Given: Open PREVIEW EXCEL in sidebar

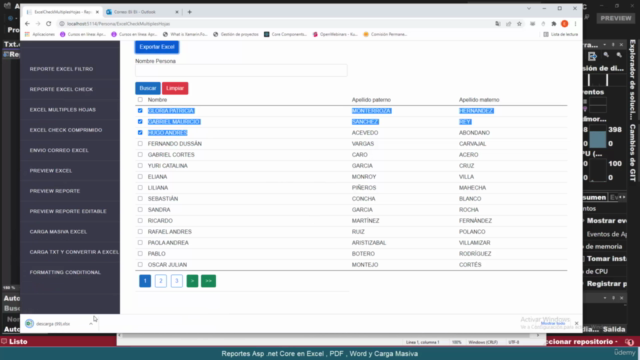Looking at the screenshot, I should click(51, 171).
